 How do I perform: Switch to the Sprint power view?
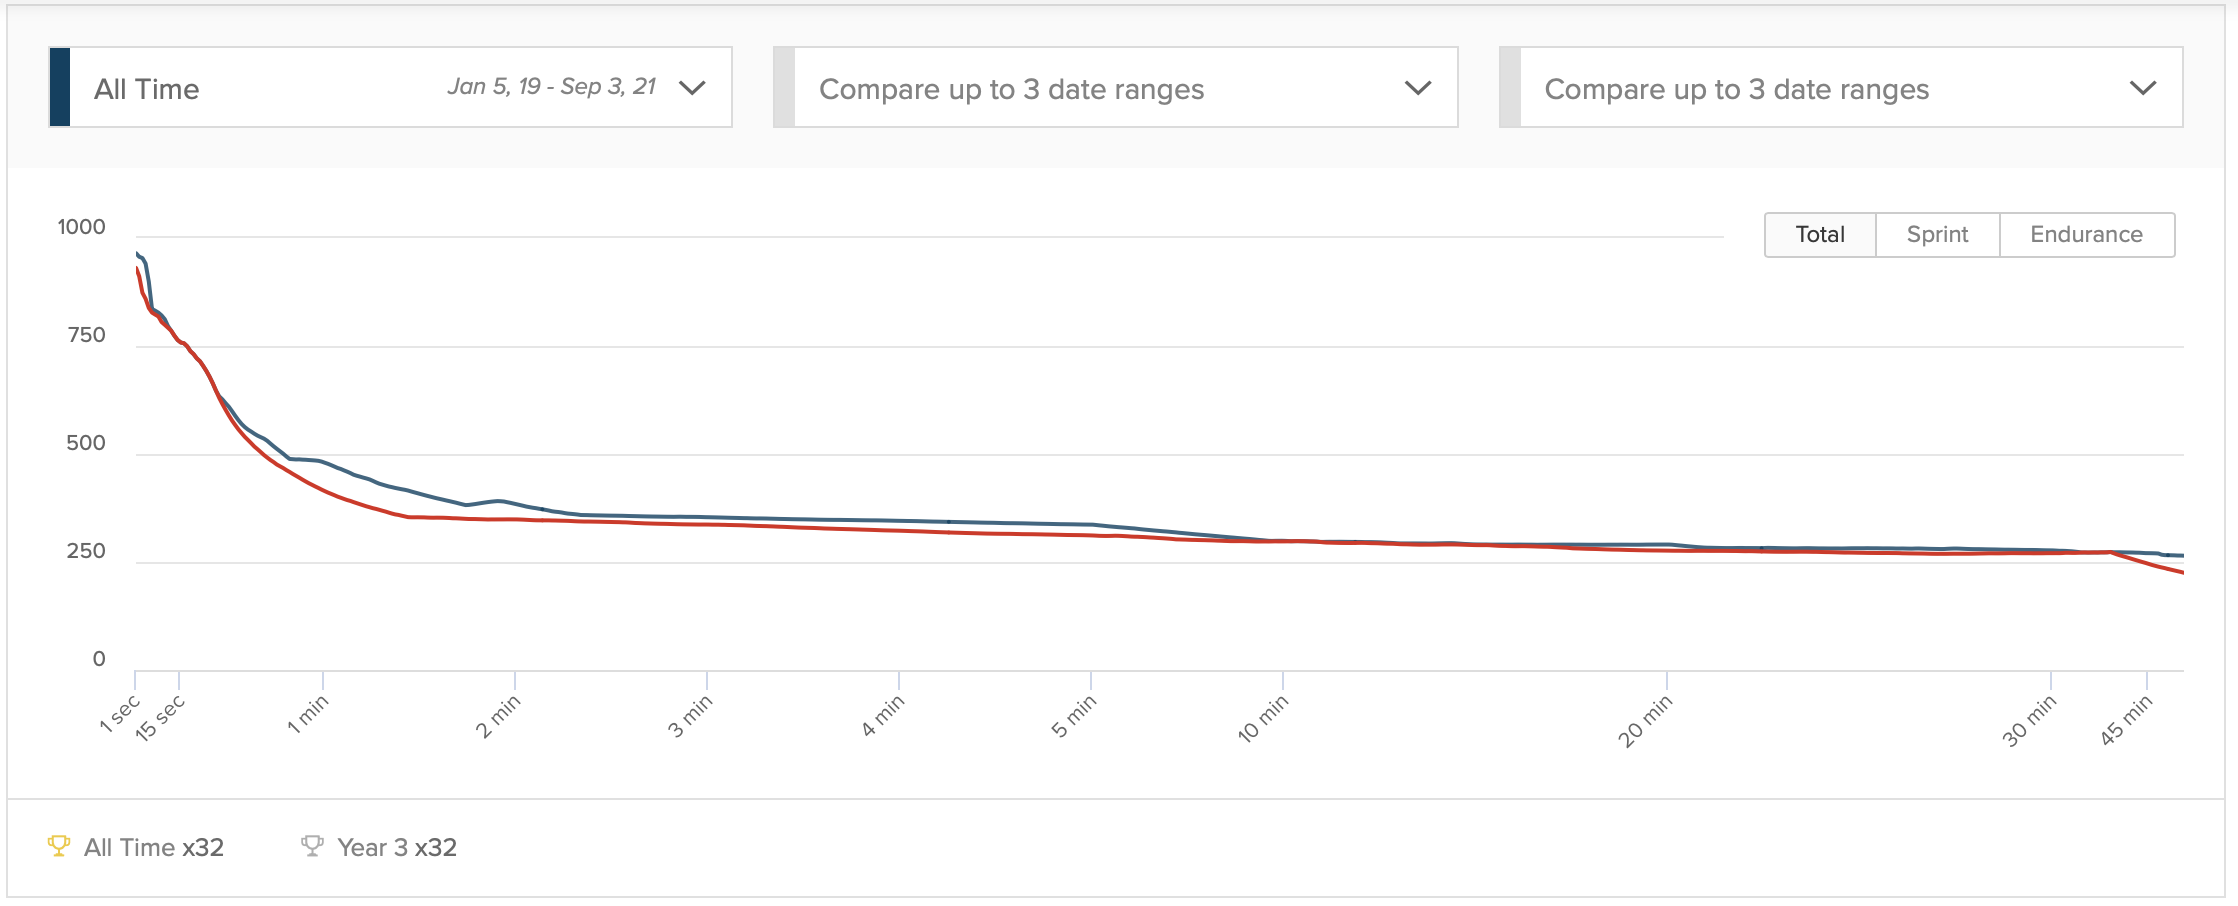click(1937, 235)
